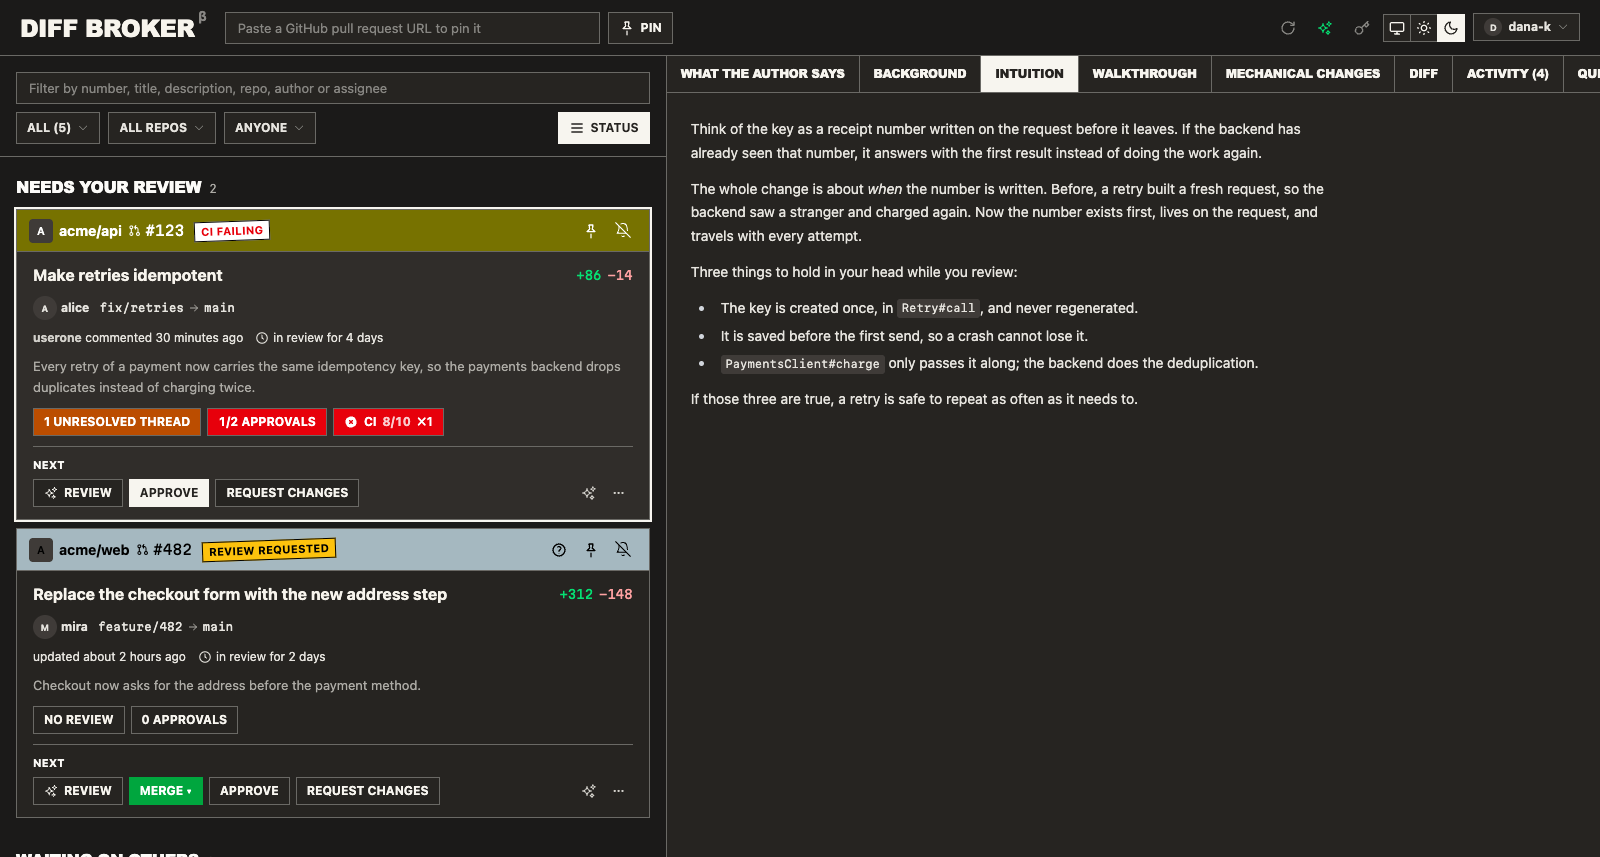Open the ellipsis menu on the #482 card
Viewport: 1600px width, 857px height.
pos(619,791)
